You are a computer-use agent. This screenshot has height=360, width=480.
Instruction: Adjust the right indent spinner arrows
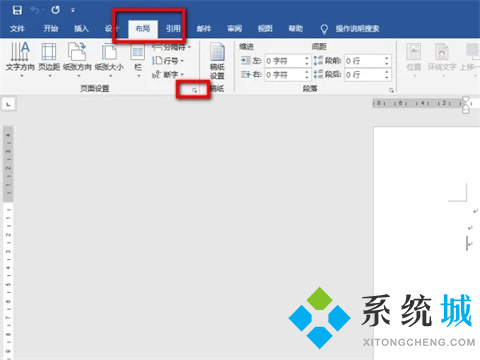click(x=307, y=75)
